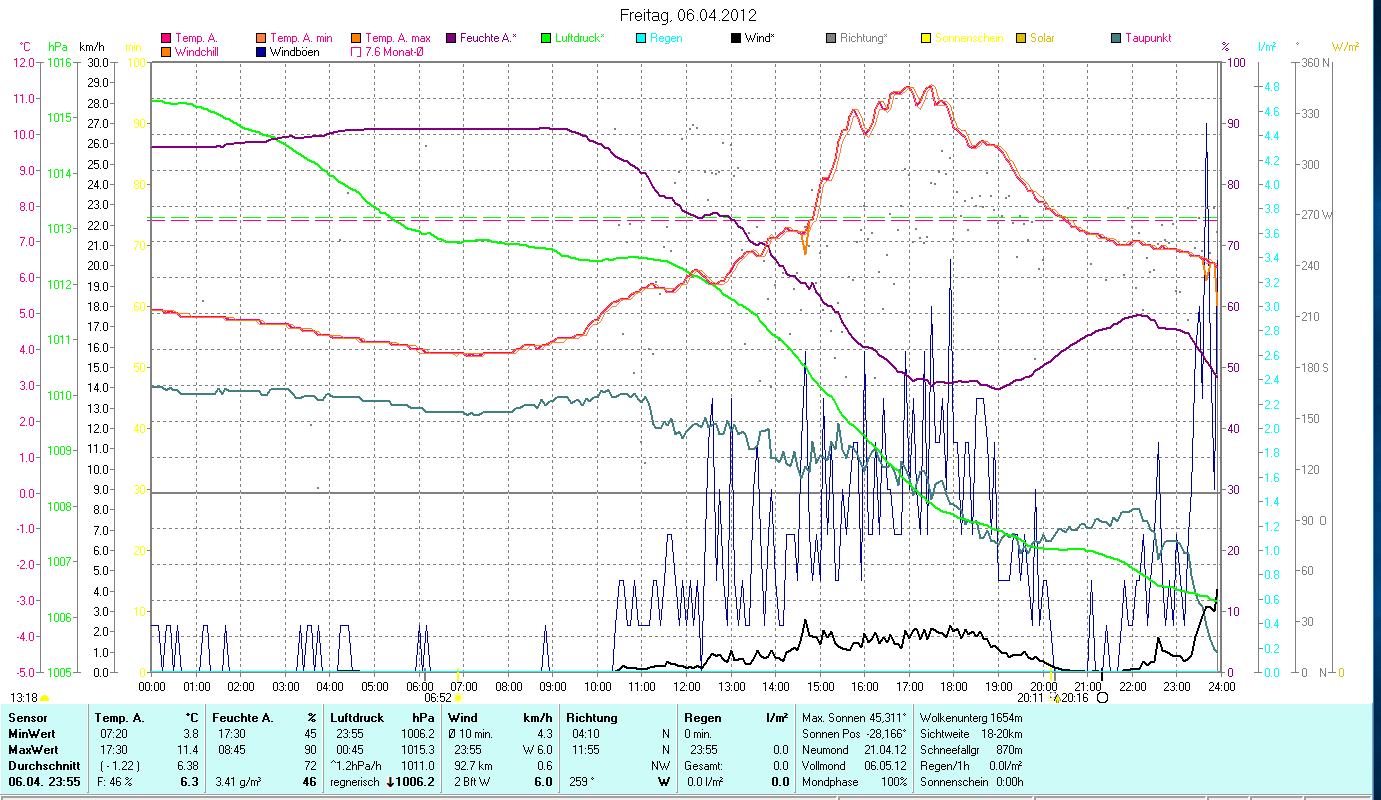Click the 2 Bft W wind value
Image resolution: width=1381 pixels, height=800 pixels.
click(470, 782)
